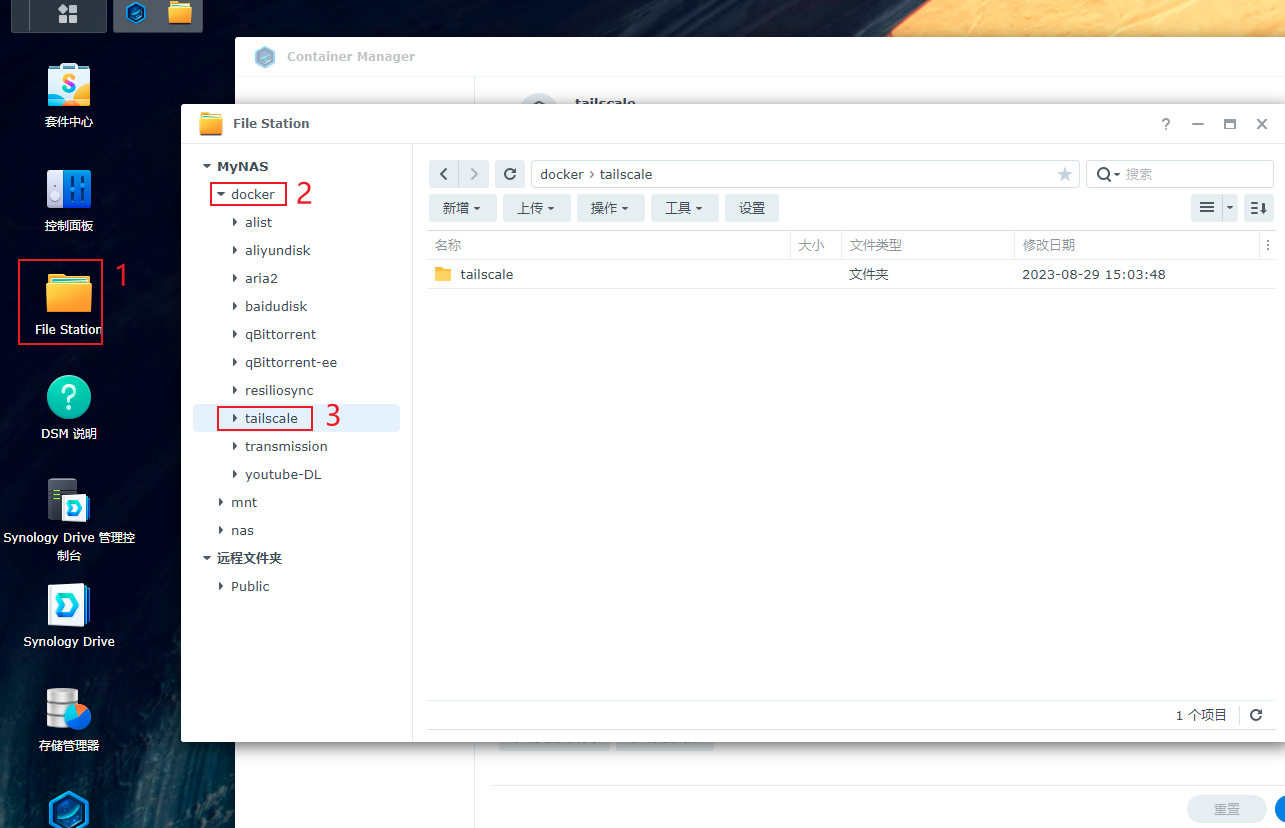
Task: Select the qBittorrent folder in the tree
Action: click(280, 335)
